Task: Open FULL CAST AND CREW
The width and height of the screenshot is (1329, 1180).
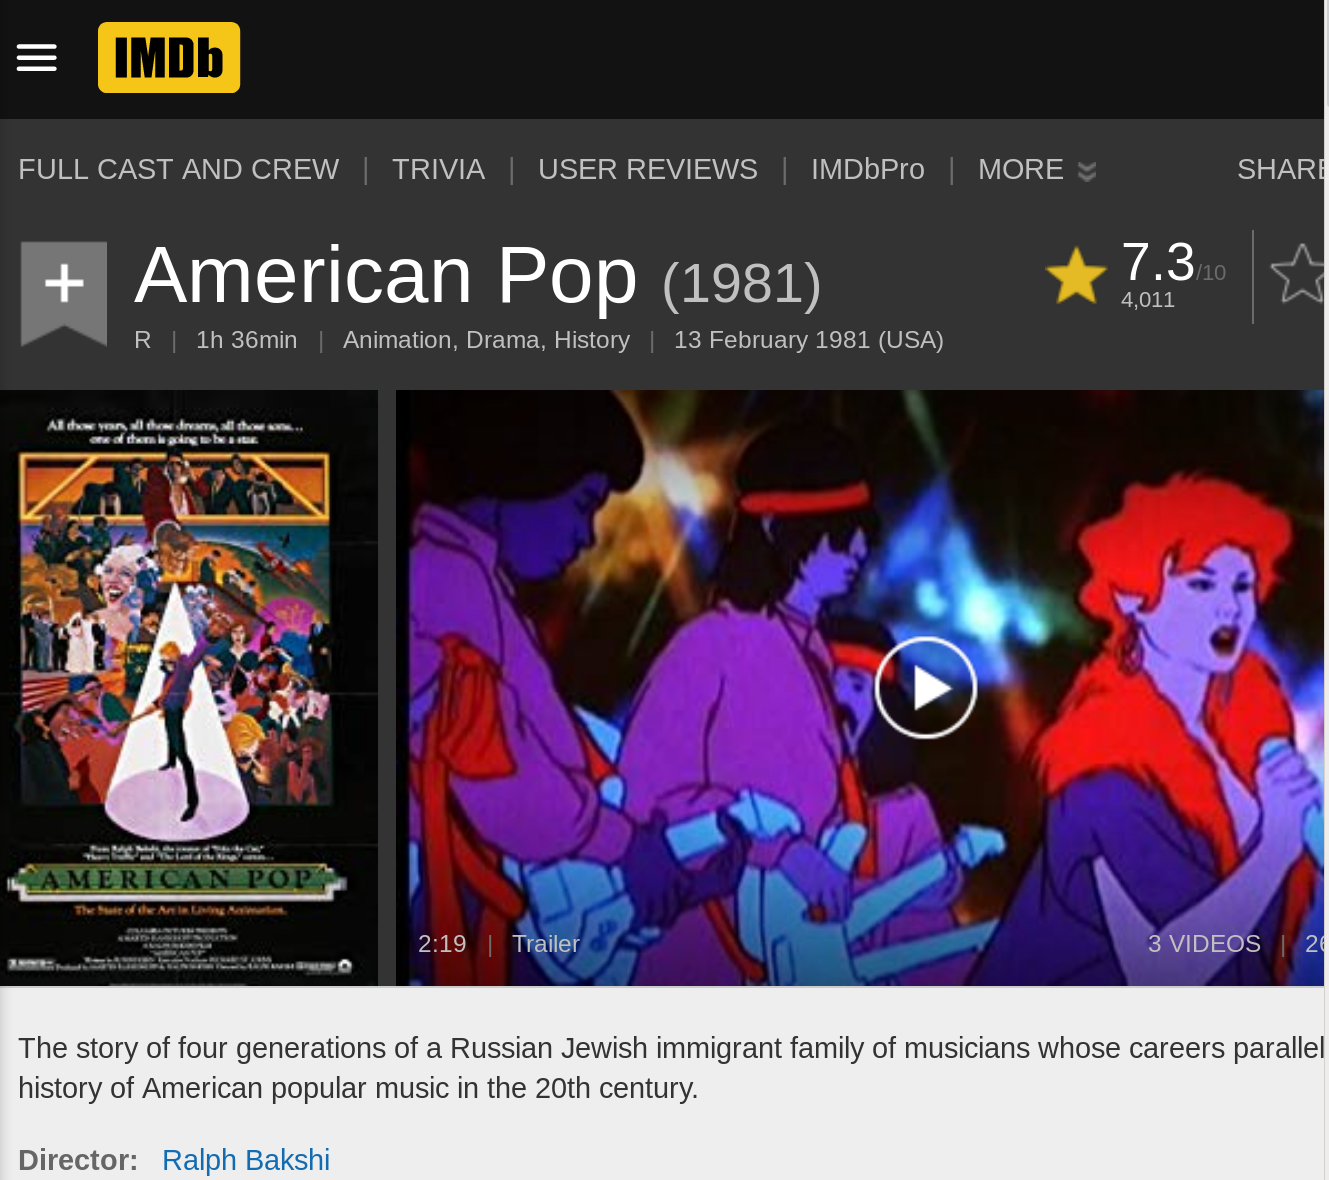Action: coord(179,170)
